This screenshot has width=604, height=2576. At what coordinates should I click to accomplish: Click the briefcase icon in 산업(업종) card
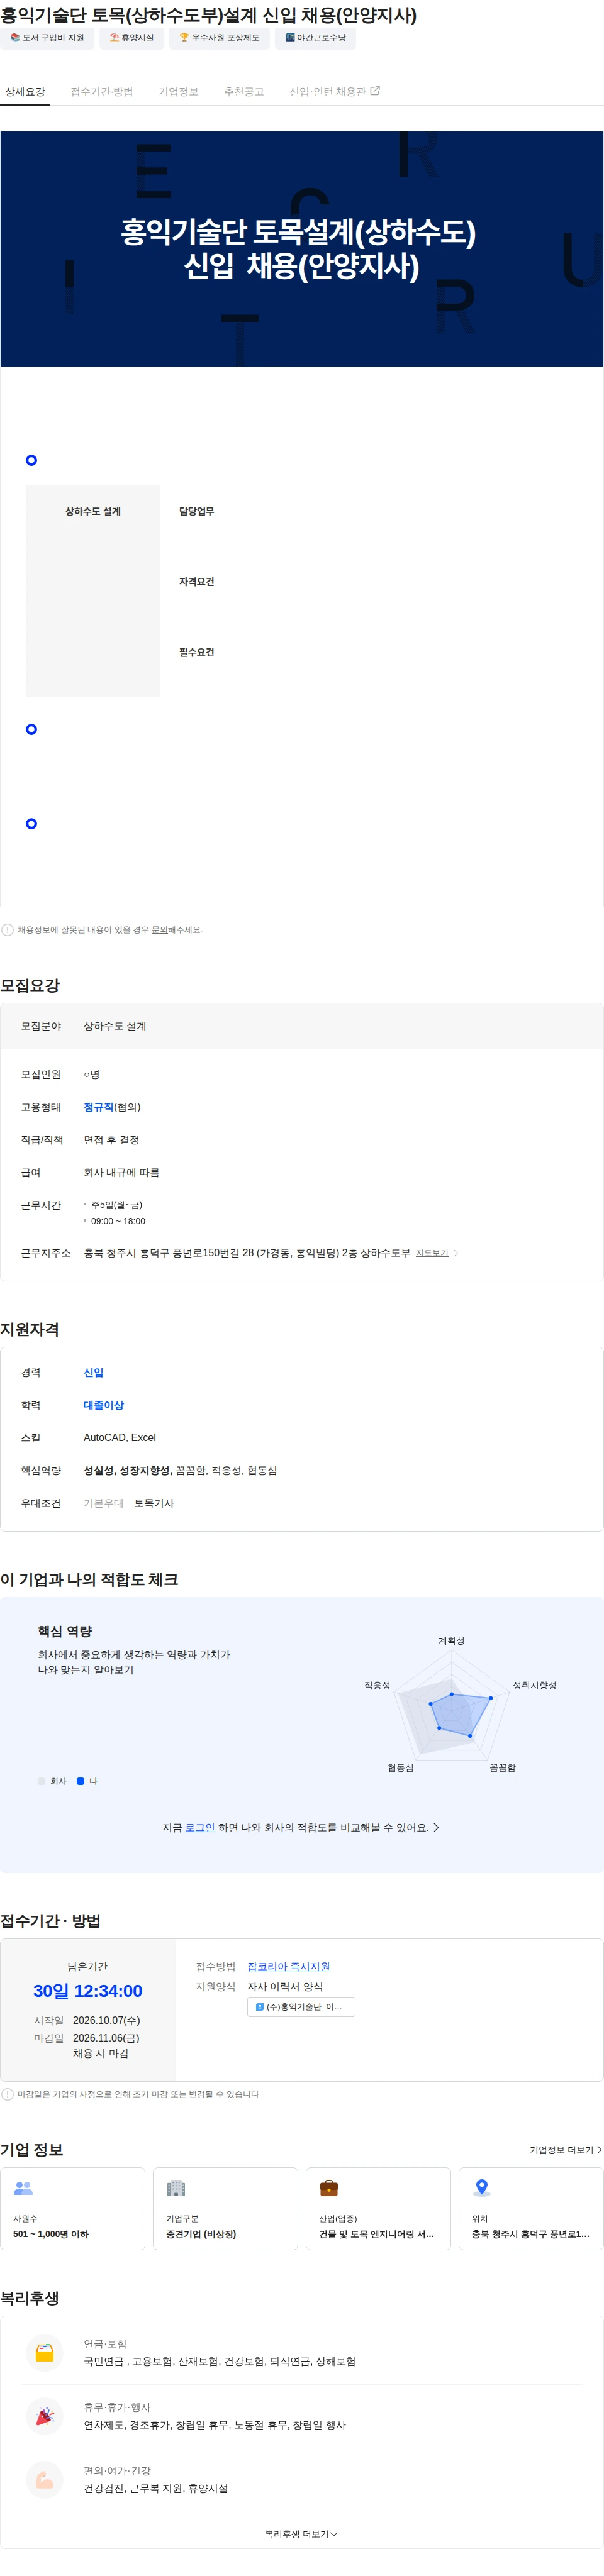tap(329, 2188)
